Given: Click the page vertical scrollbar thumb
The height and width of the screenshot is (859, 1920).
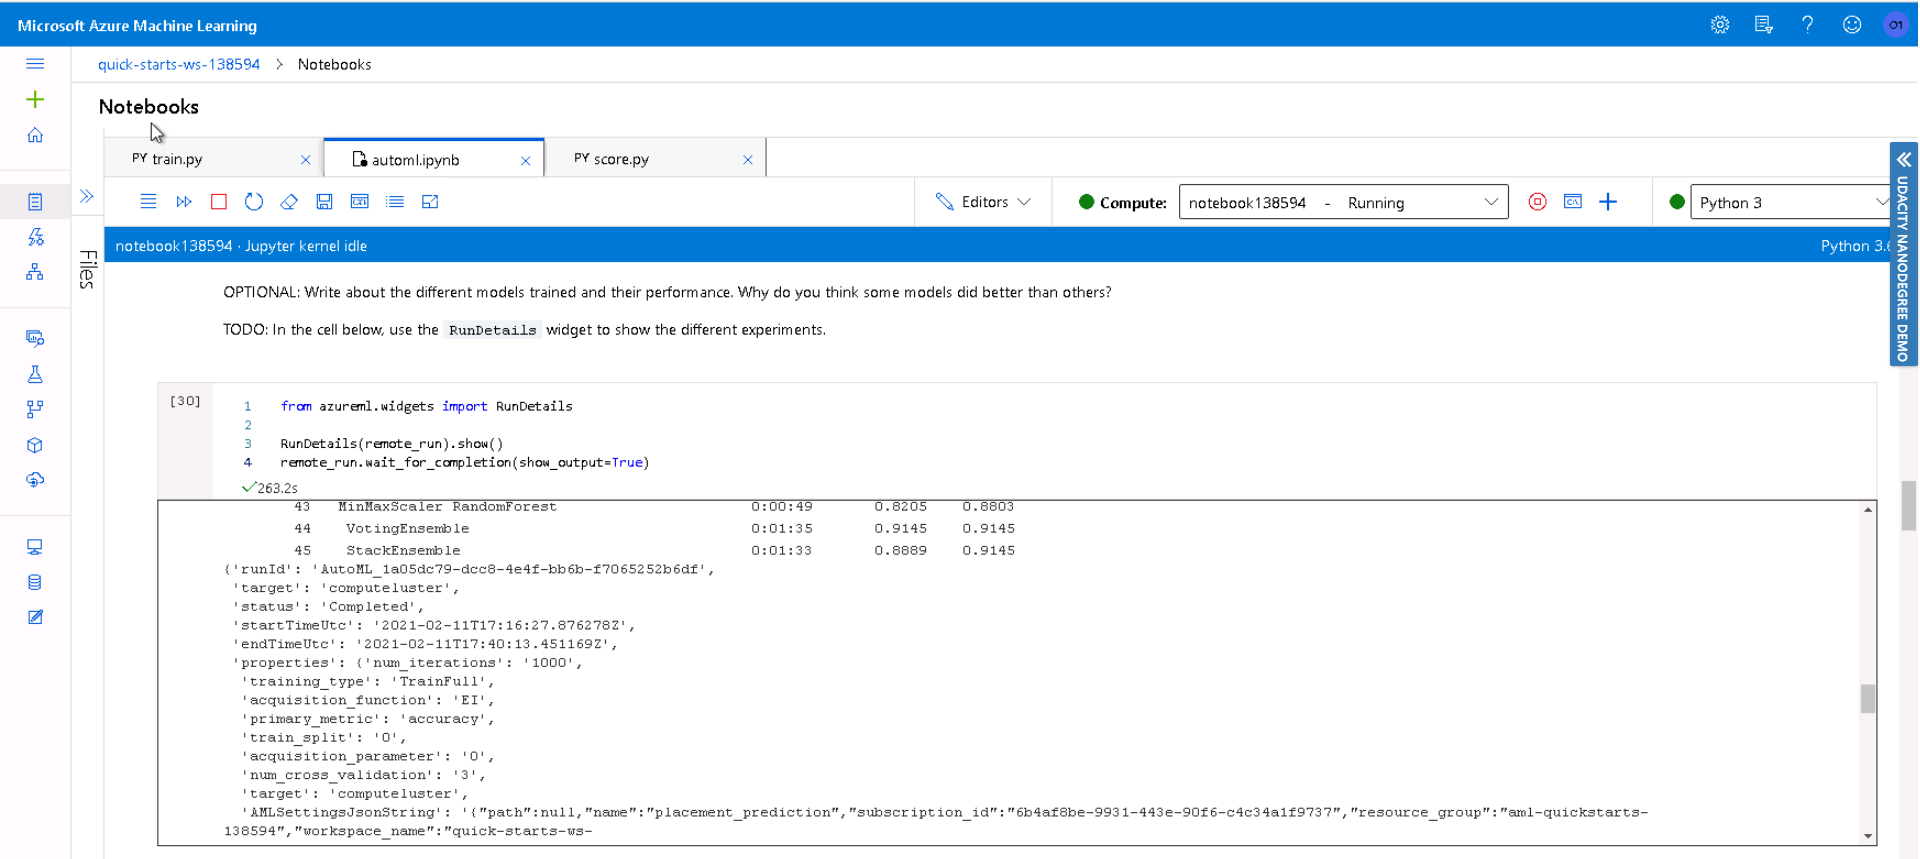Looking at the screenshot, I should (1909, 506).
